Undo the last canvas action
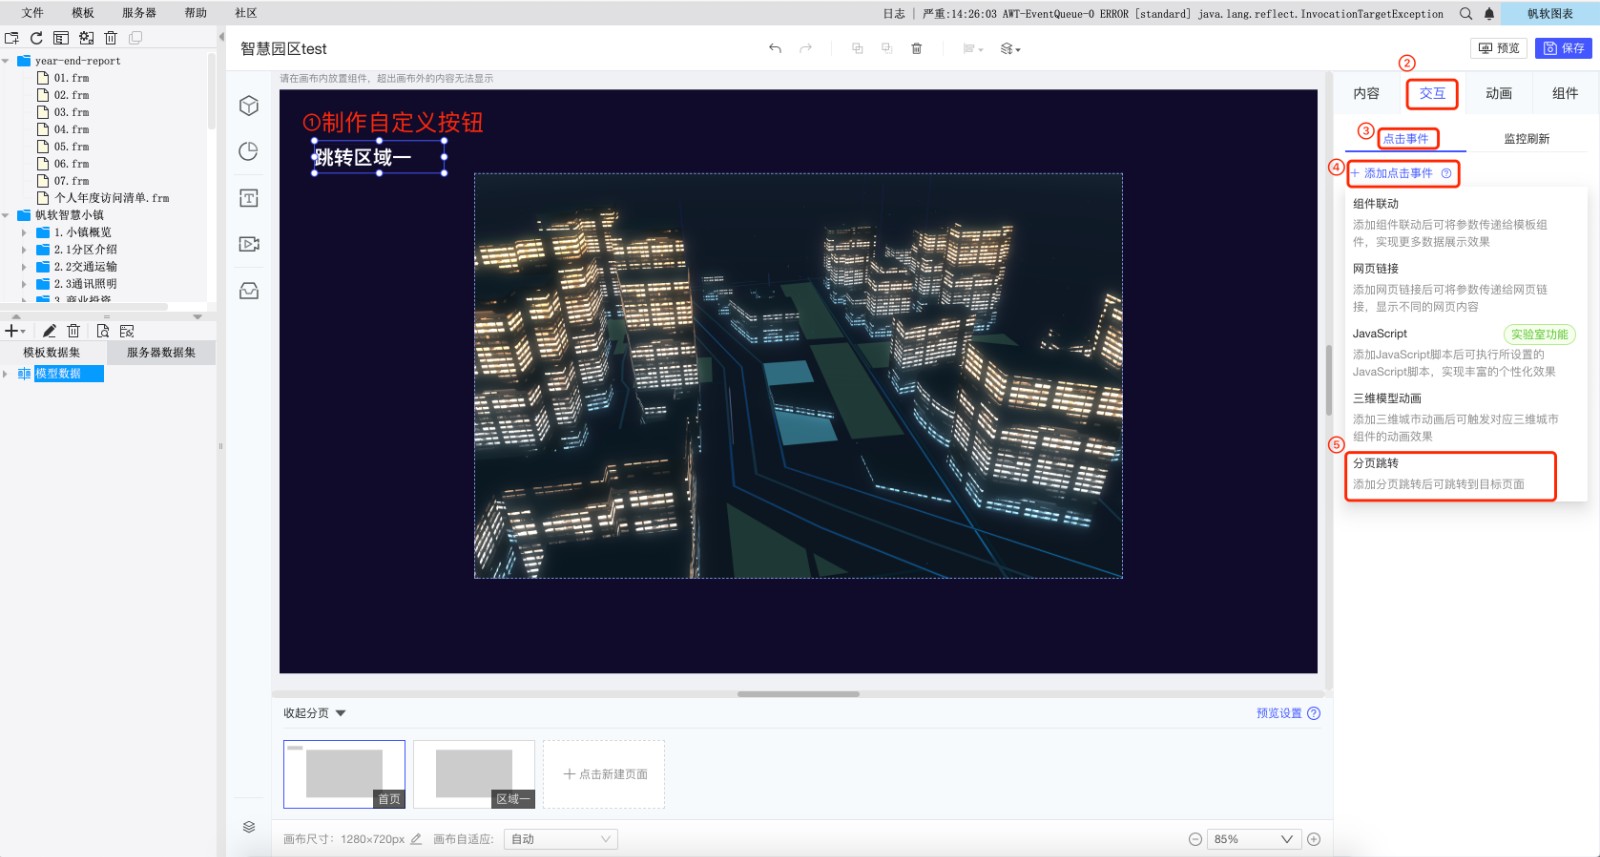 pyautogui.click(x=775, y=48)
